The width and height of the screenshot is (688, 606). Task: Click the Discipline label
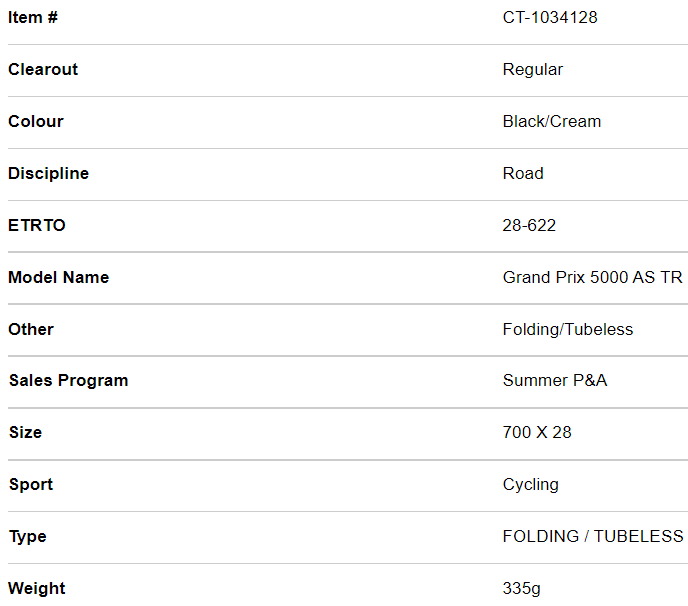coord(48,173)
